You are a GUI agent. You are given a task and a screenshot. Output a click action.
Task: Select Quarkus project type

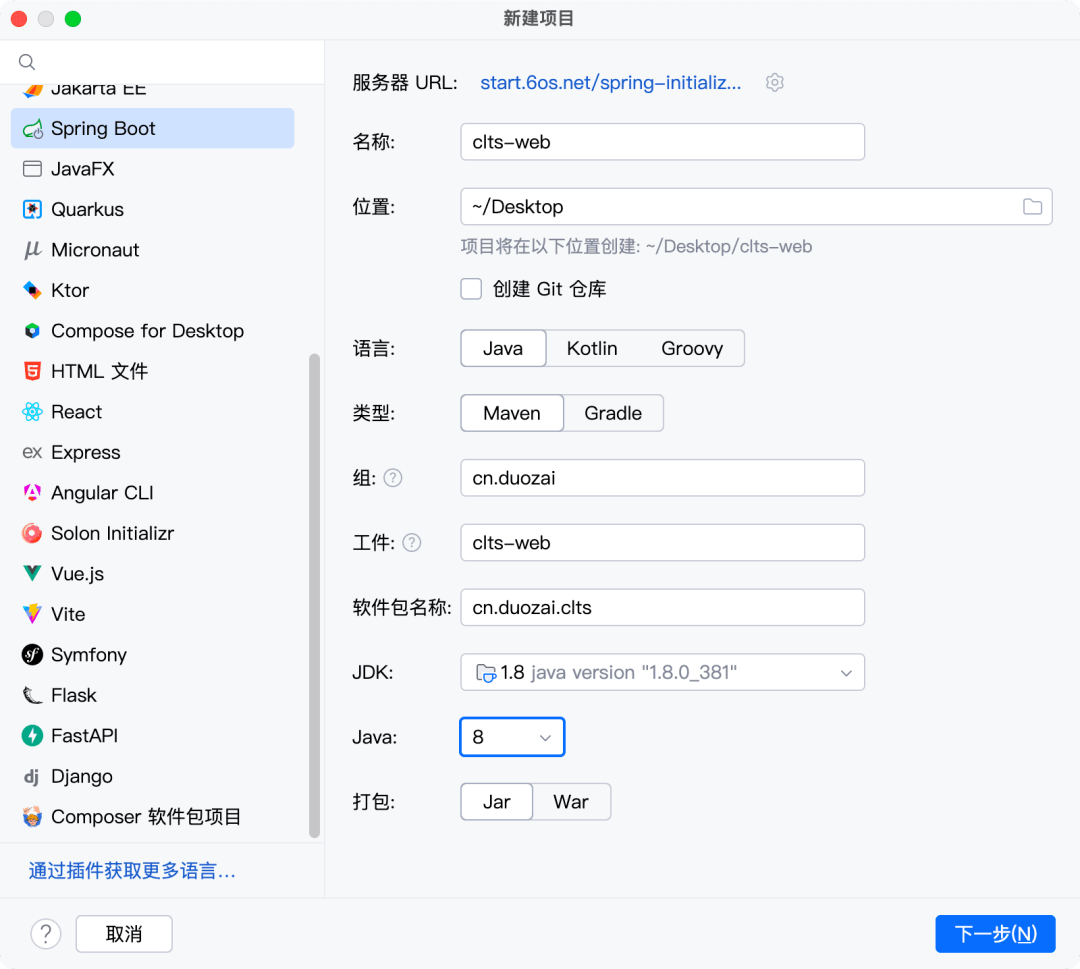click(x=152, y=209)
